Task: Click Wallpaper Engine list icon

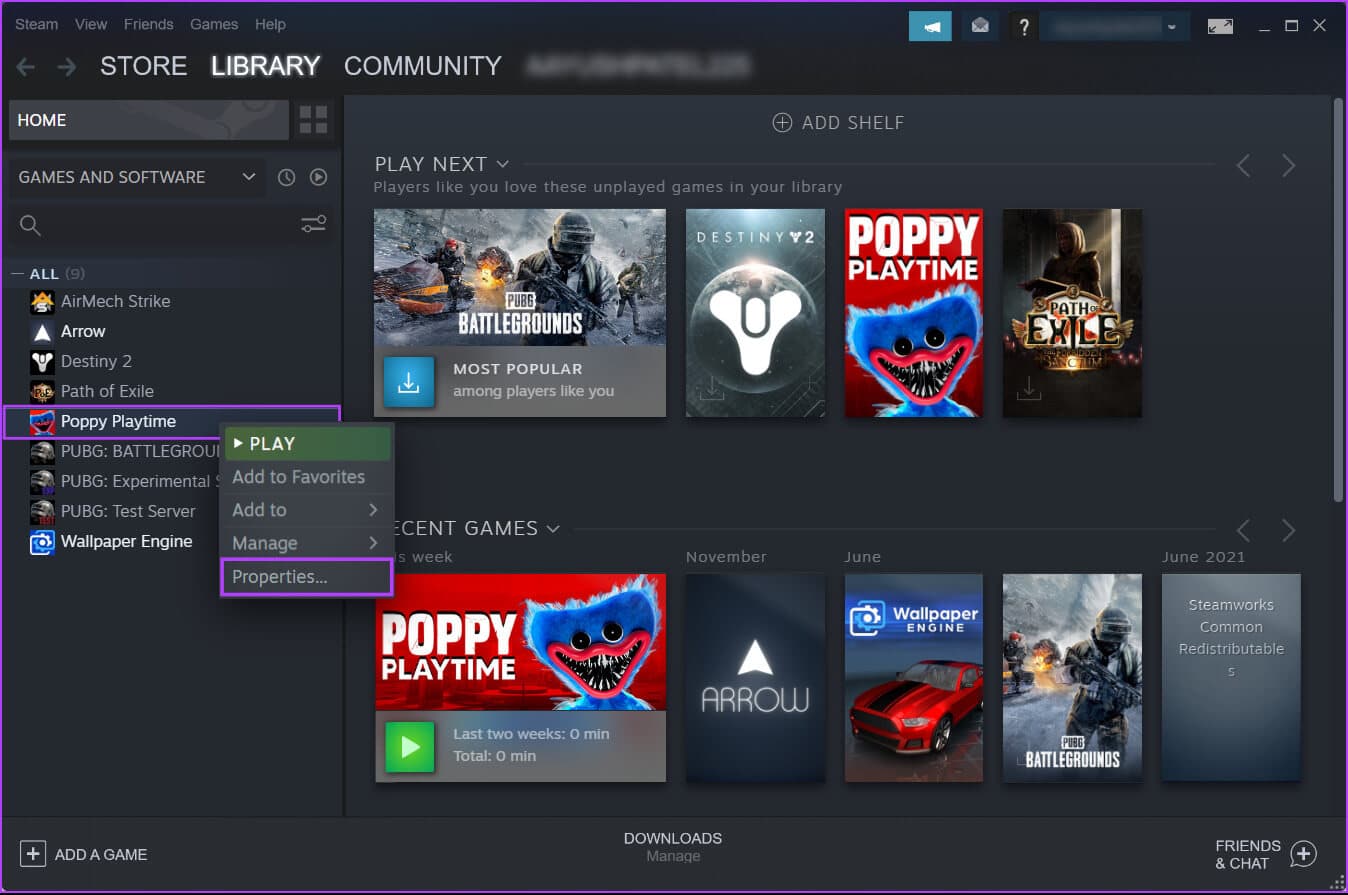Action: (x=42, y=541)
